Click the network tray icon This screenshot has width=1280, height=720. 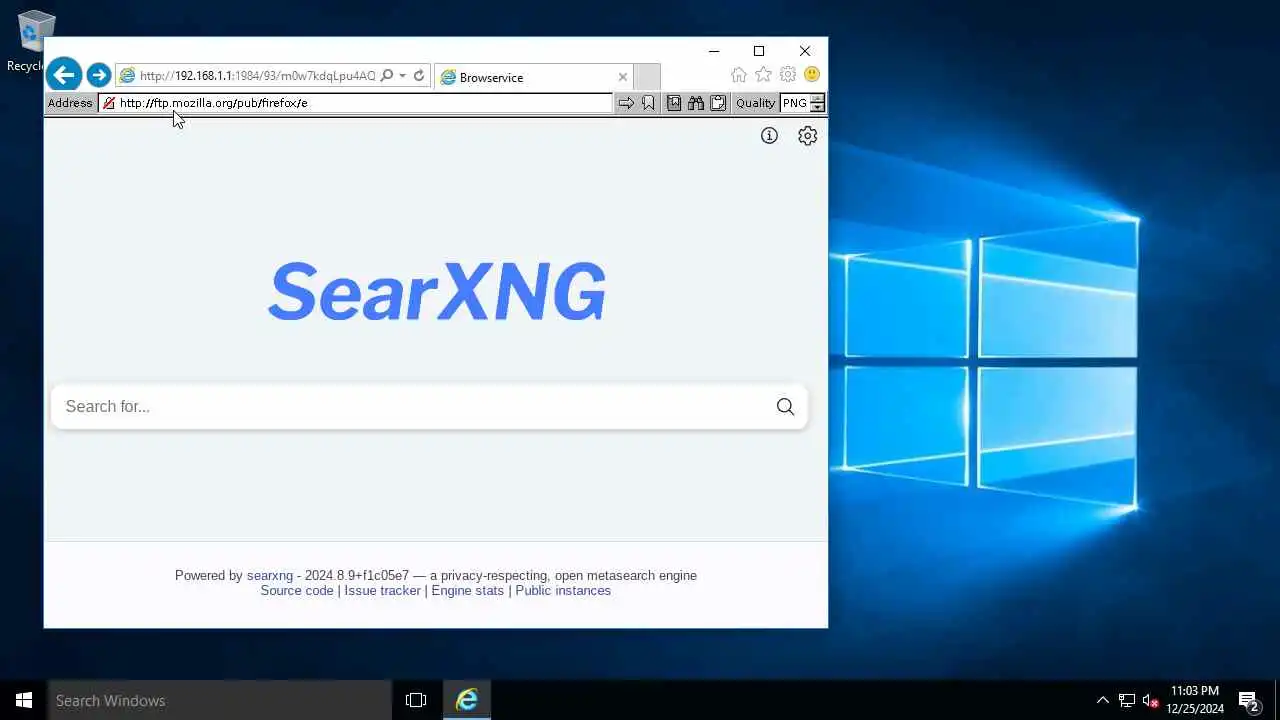point(1127,700)
